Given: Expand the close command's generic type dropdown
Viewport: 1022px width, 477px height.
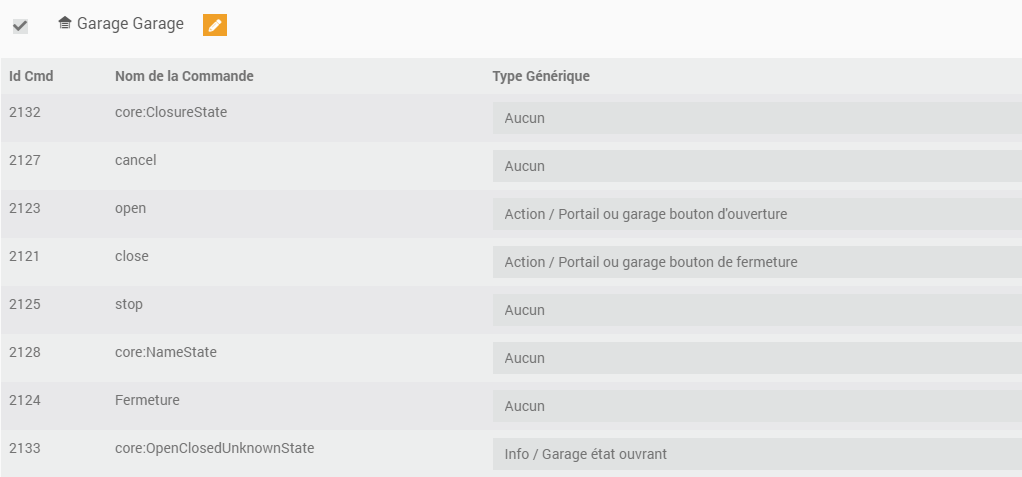Looking at the screenshot, I should pos(756,262).
